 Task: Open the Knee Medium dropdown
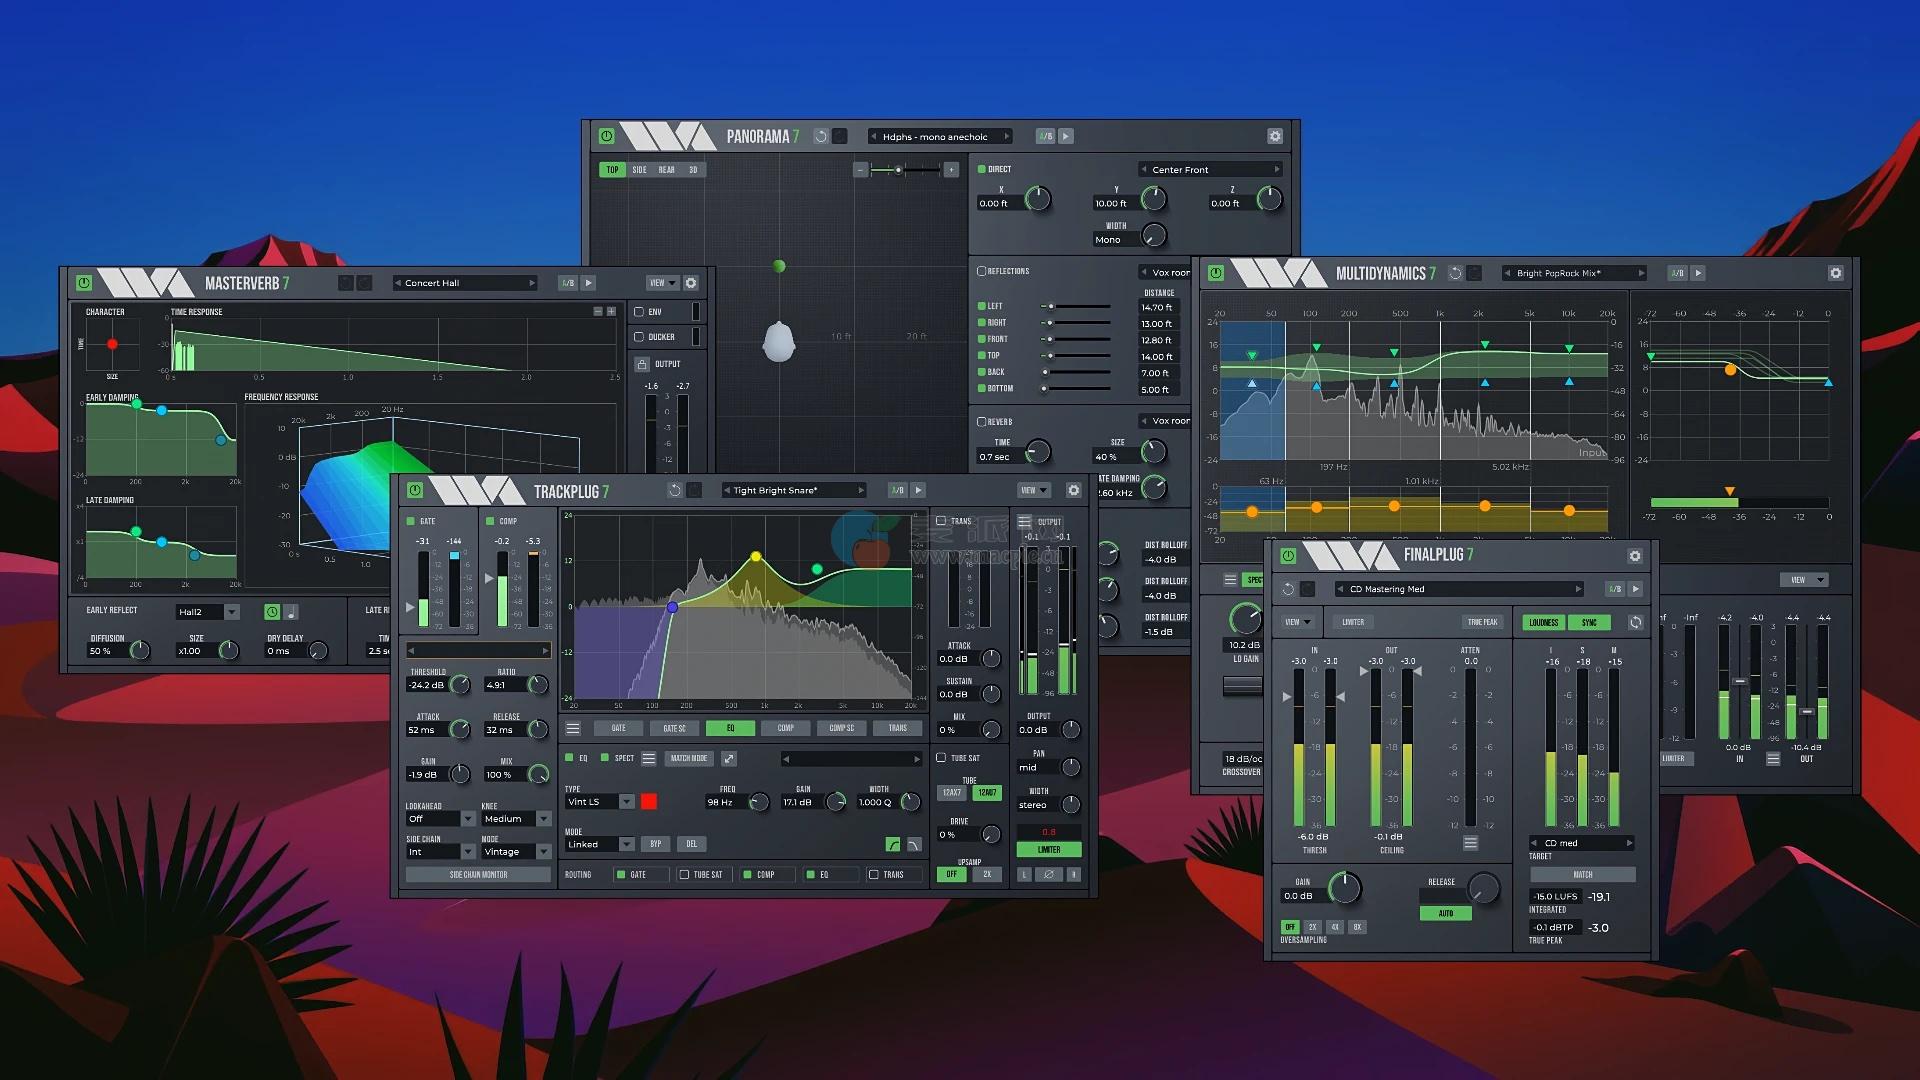point(543,819)
